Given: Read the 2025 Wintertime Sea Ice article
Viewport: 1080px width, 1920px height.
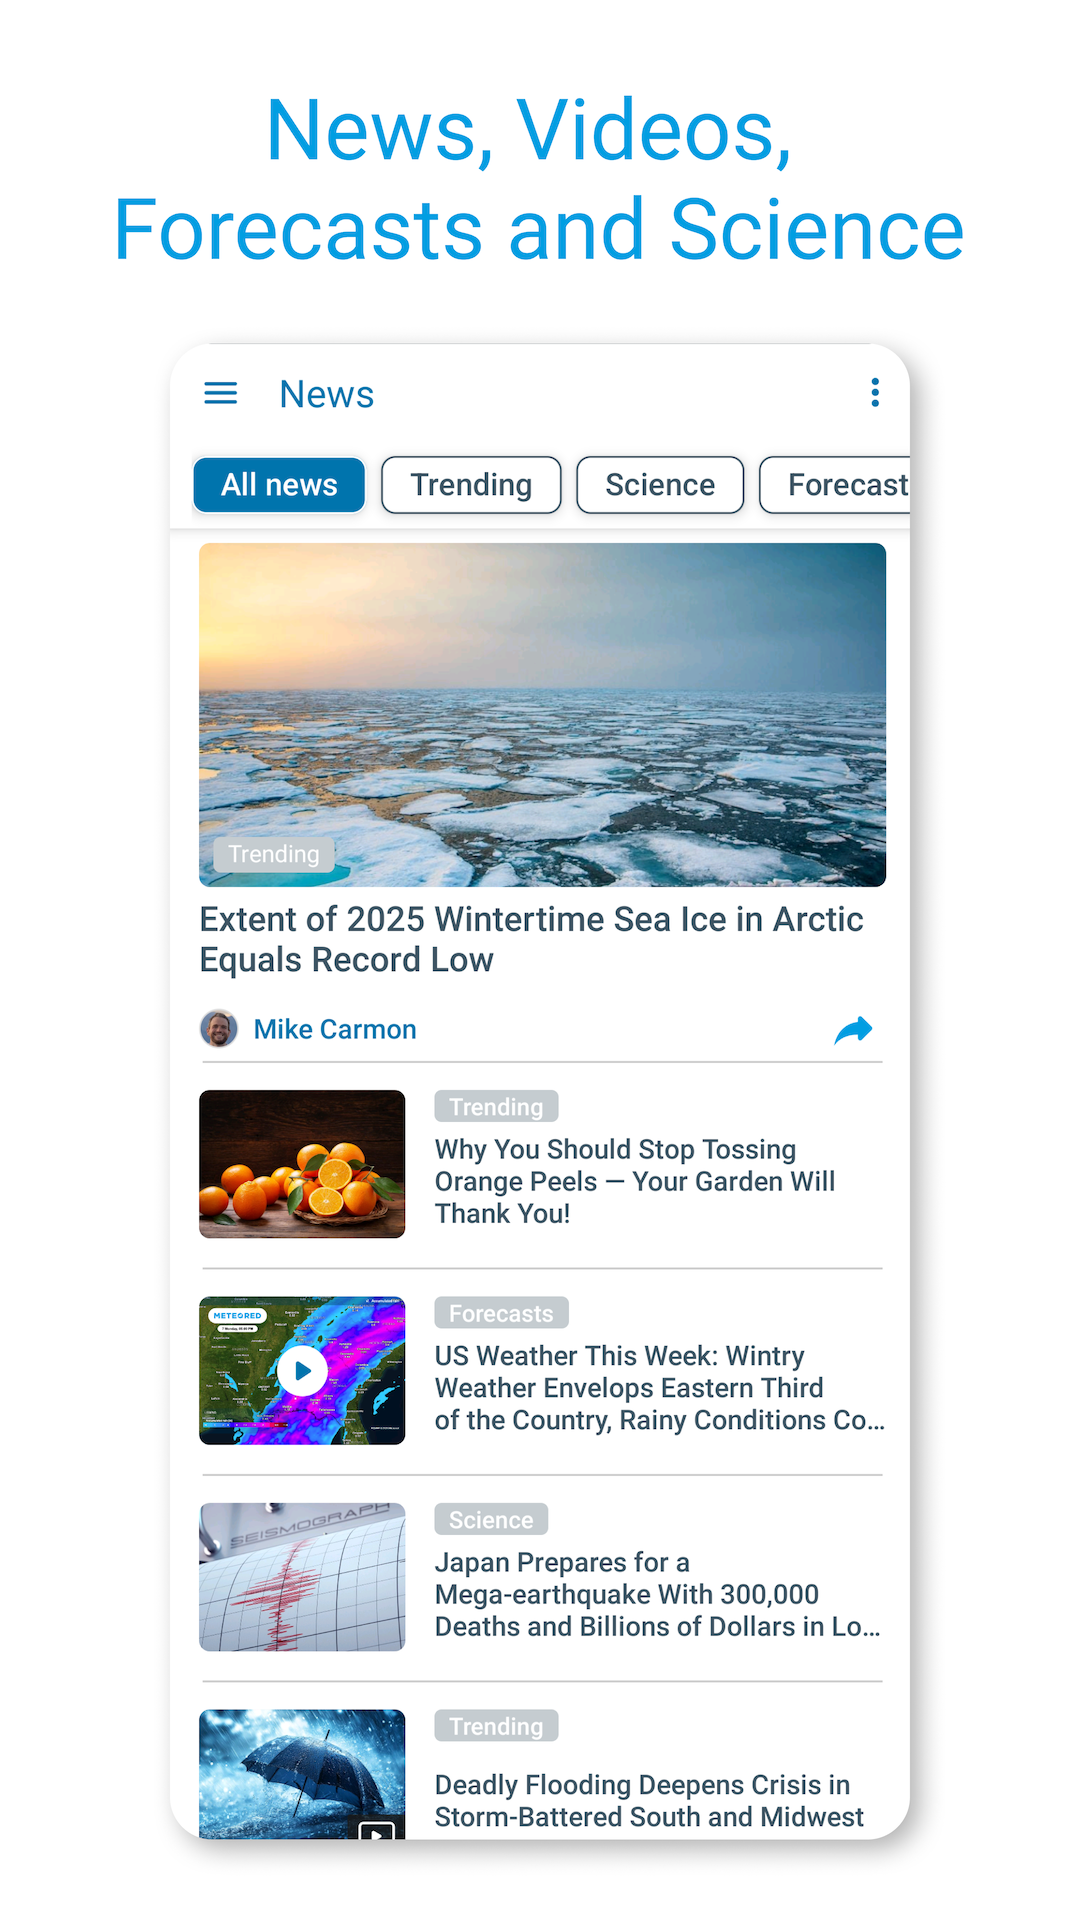Looking at the screenshot, I should point(531,939).
